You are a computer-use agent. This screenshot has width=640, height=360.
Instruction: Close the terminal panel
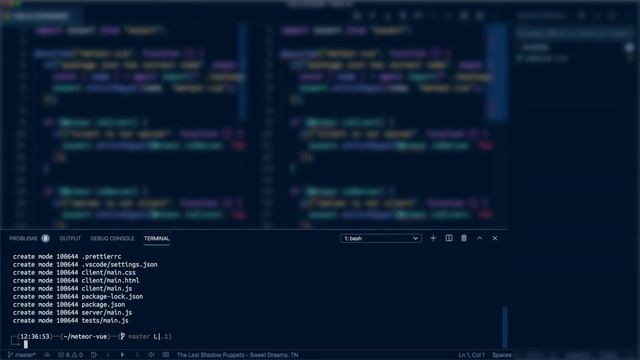click(495, 238)
